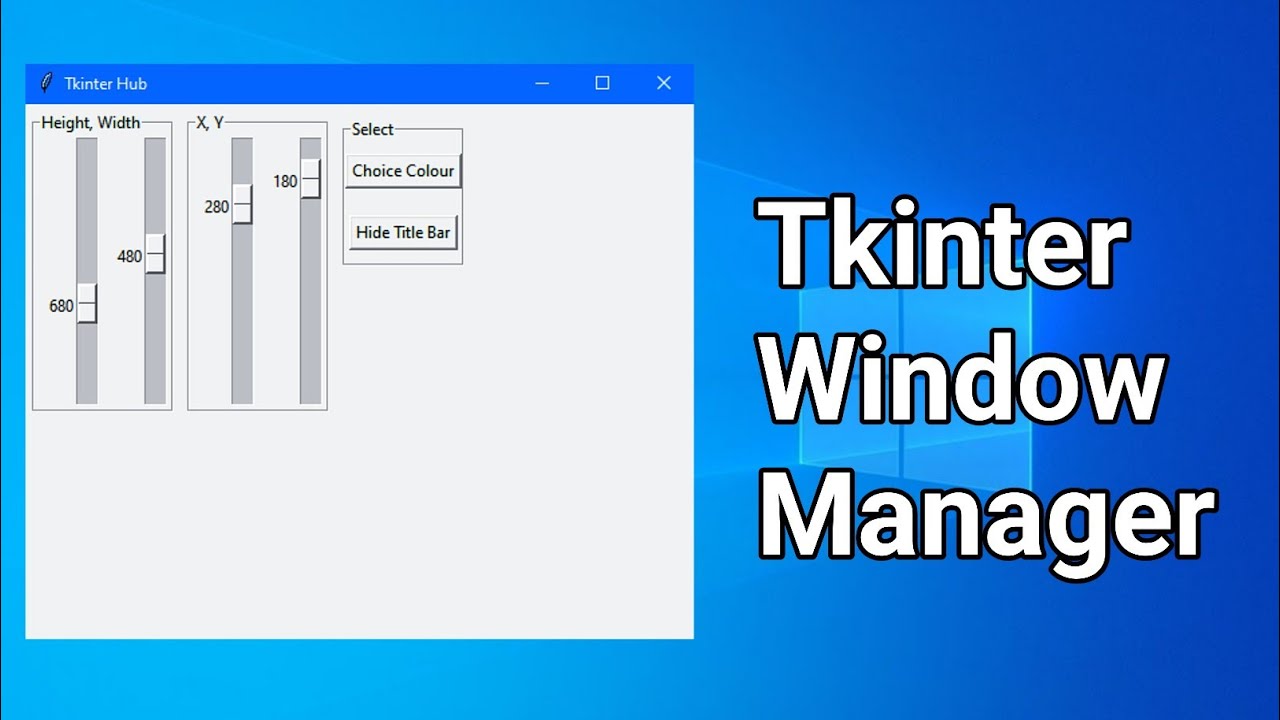Click the Choice Colour button
The height and width of the screenshot is (720, 1280).
(403, 171)
